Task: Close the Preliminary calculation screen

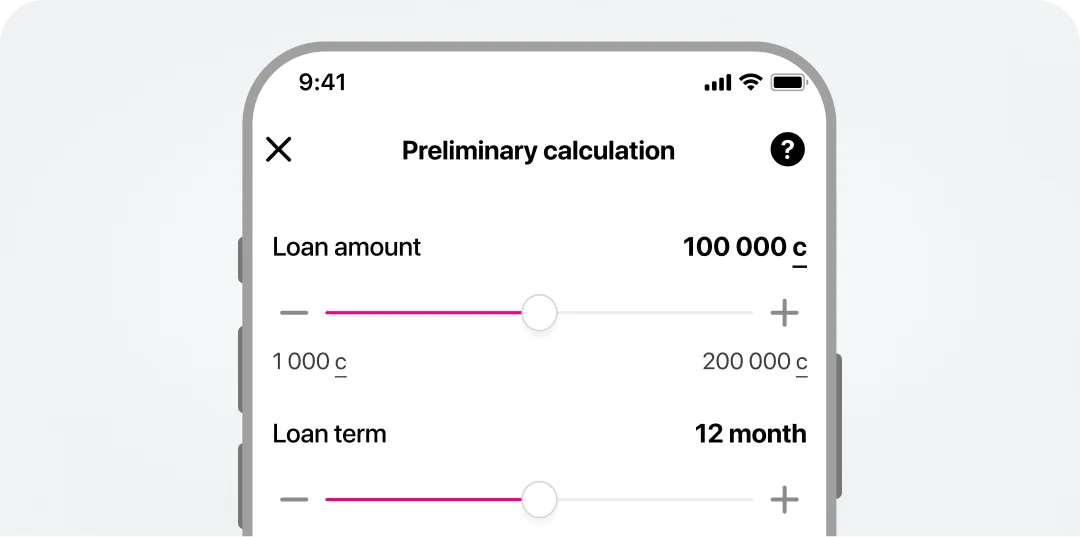Action: (x=278, y=150)
